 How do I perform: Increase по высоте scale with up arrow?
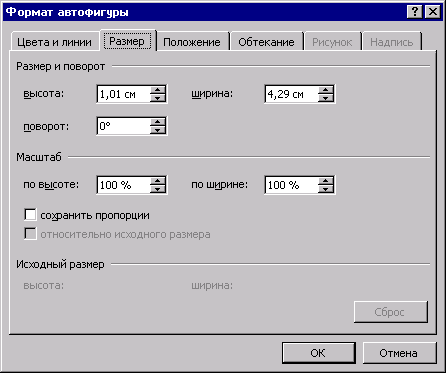click(158, 181)
